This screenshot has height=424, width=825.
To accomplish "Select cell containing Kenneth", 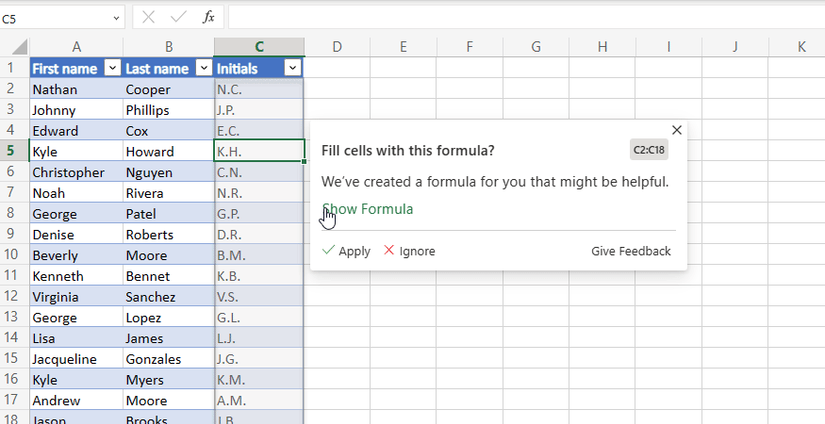I will [76, 276].
